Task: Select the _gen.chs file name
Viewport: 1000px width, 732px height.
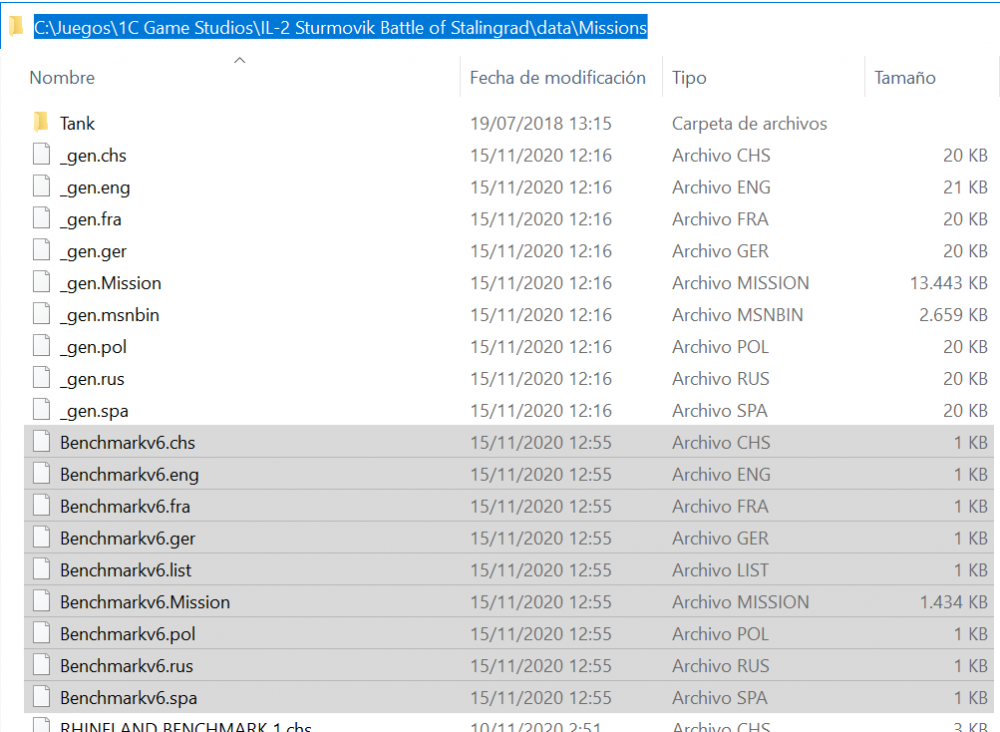Action: click(x=93, y=156)
